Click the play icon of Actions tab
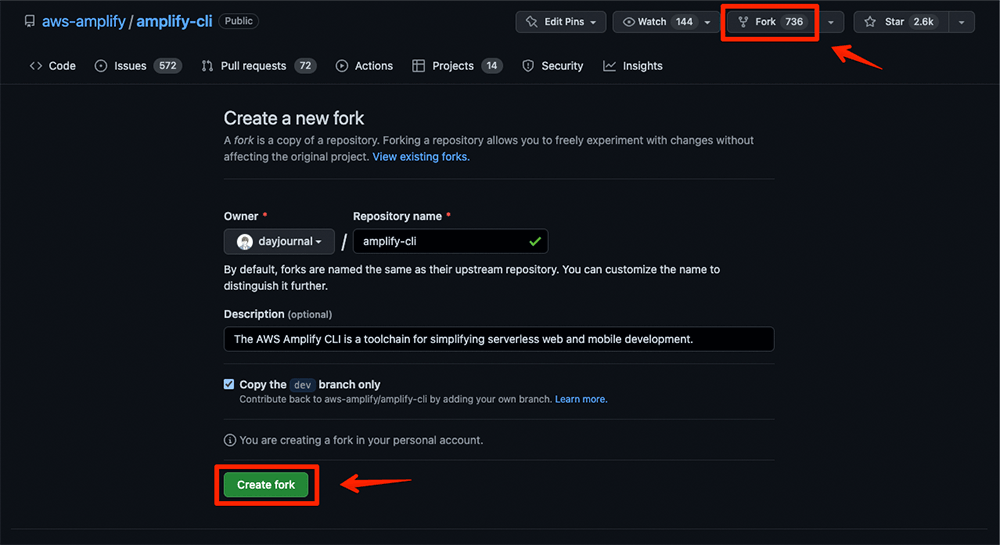Viewport: 1000px width, 545px height. [x=342, y=66]
